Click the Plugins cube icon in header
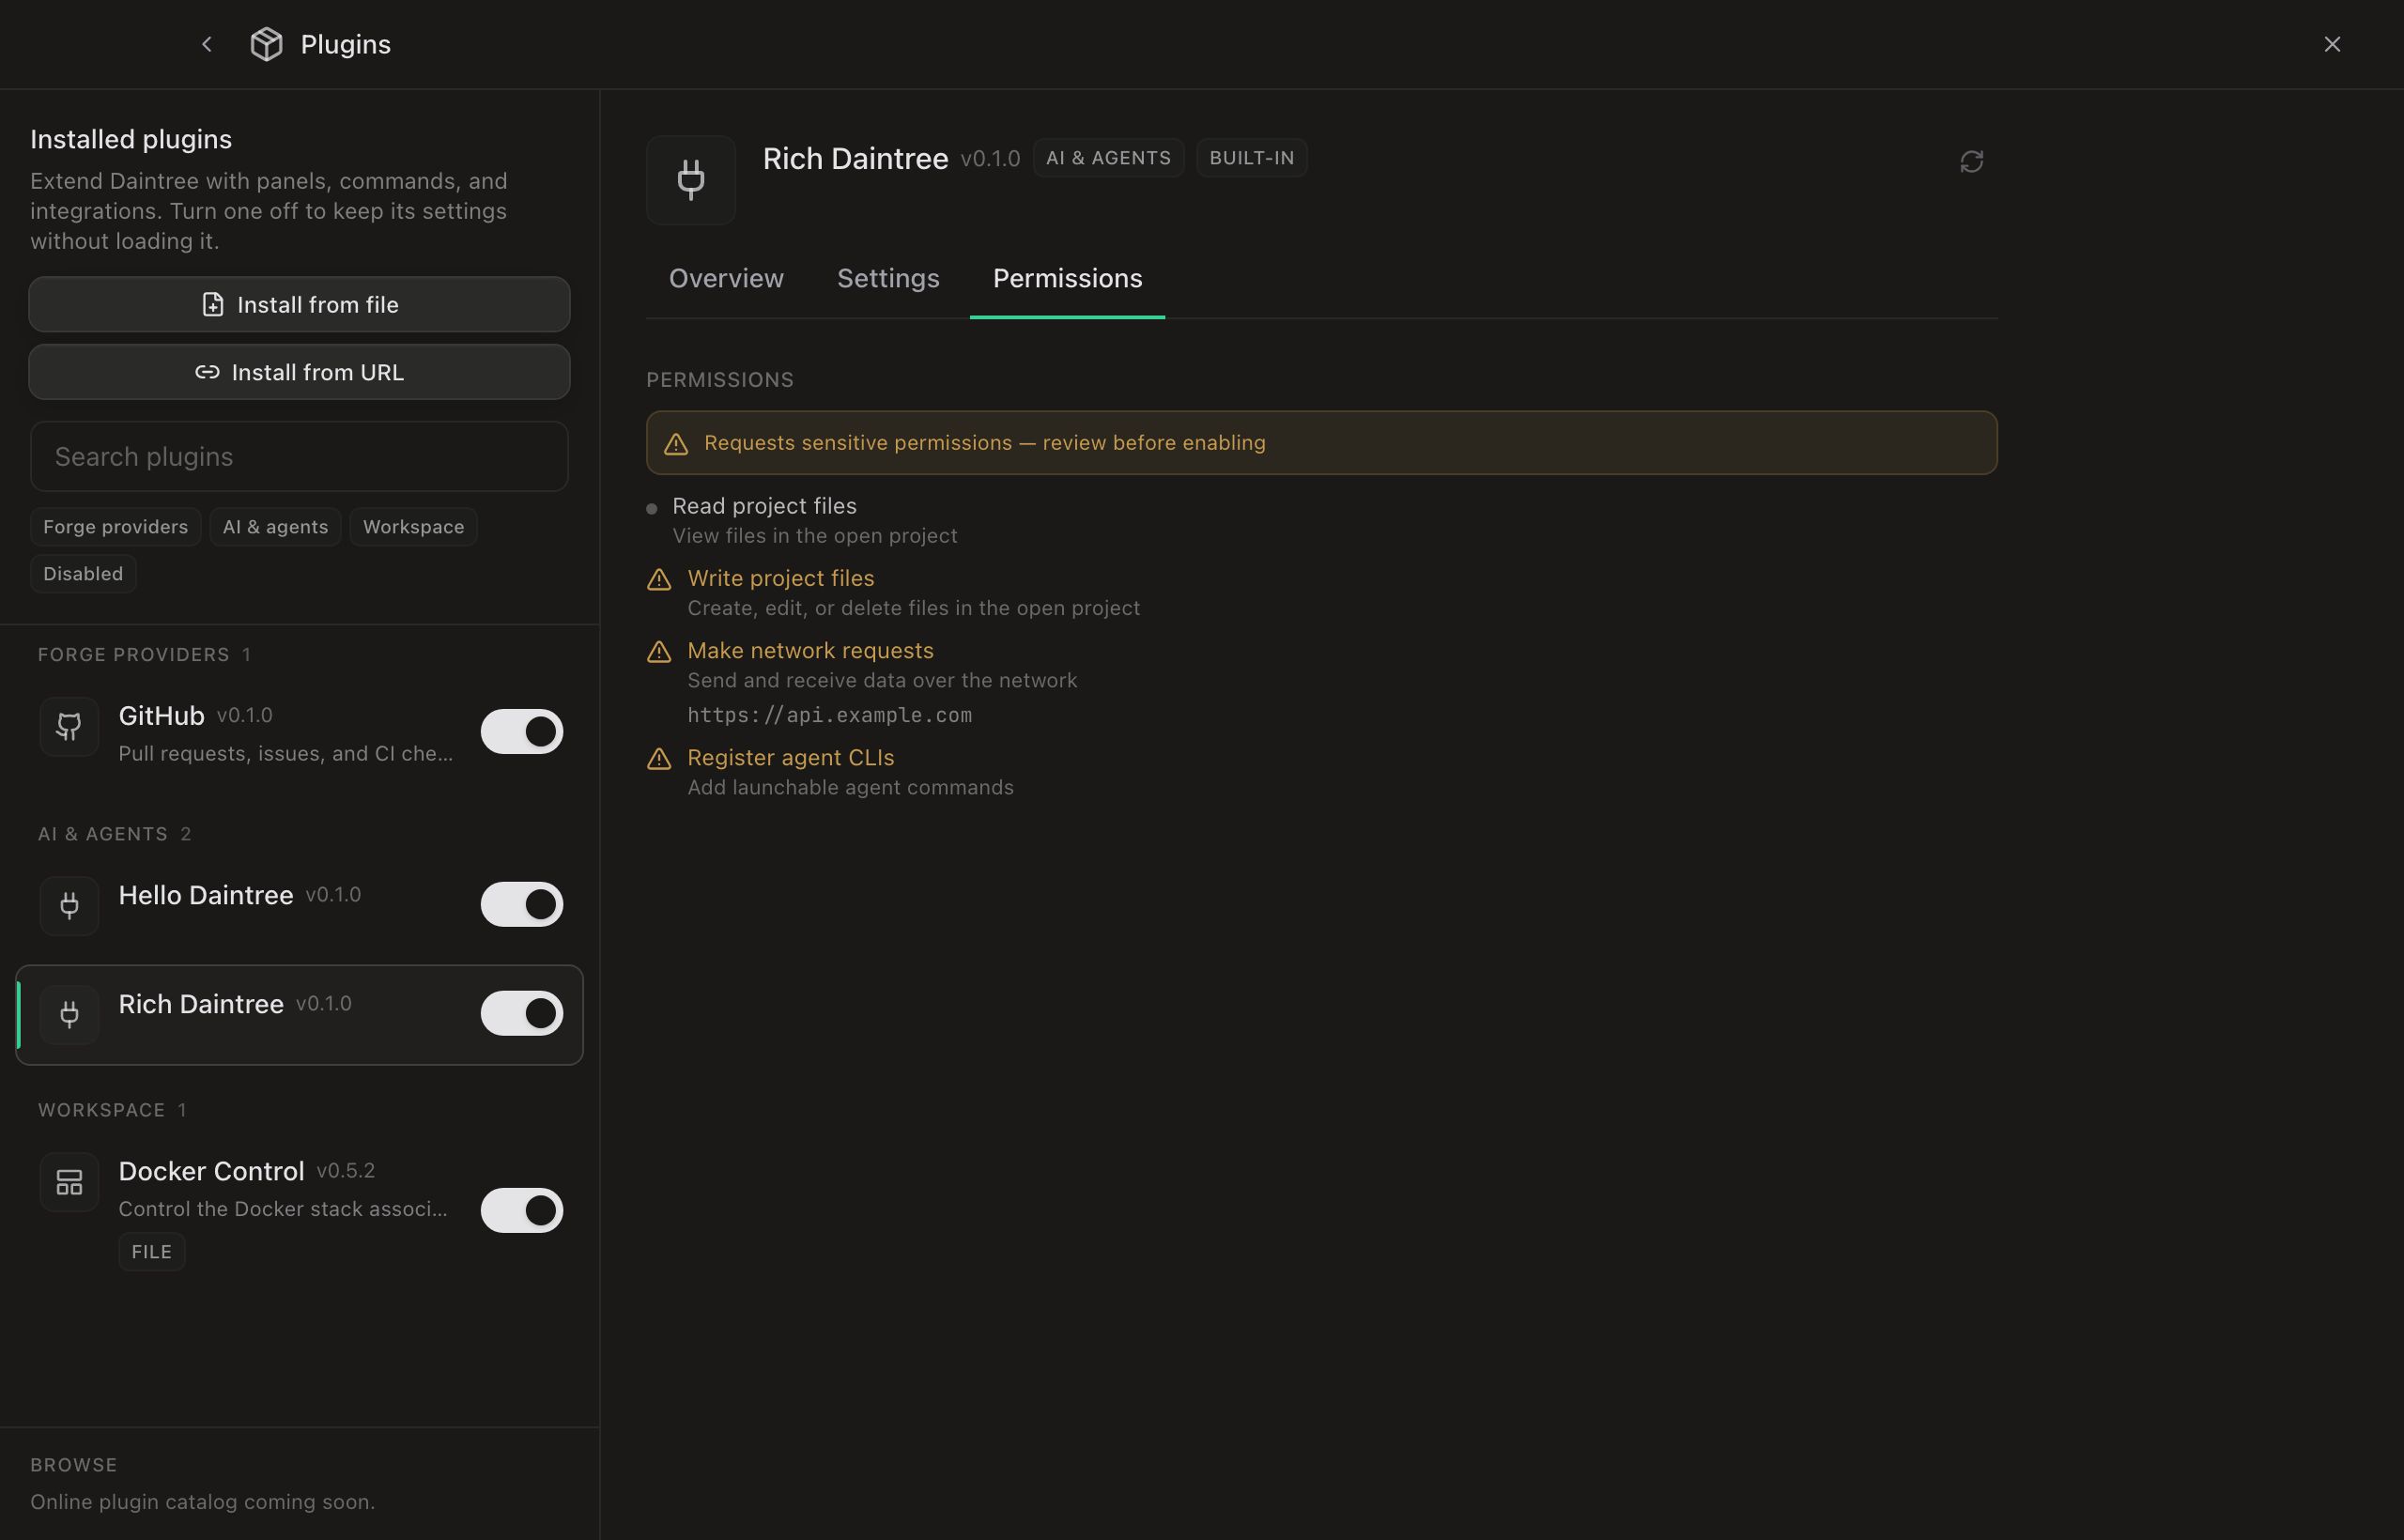Screen dimensions: 2404x1540 click(x=267, y=44)
